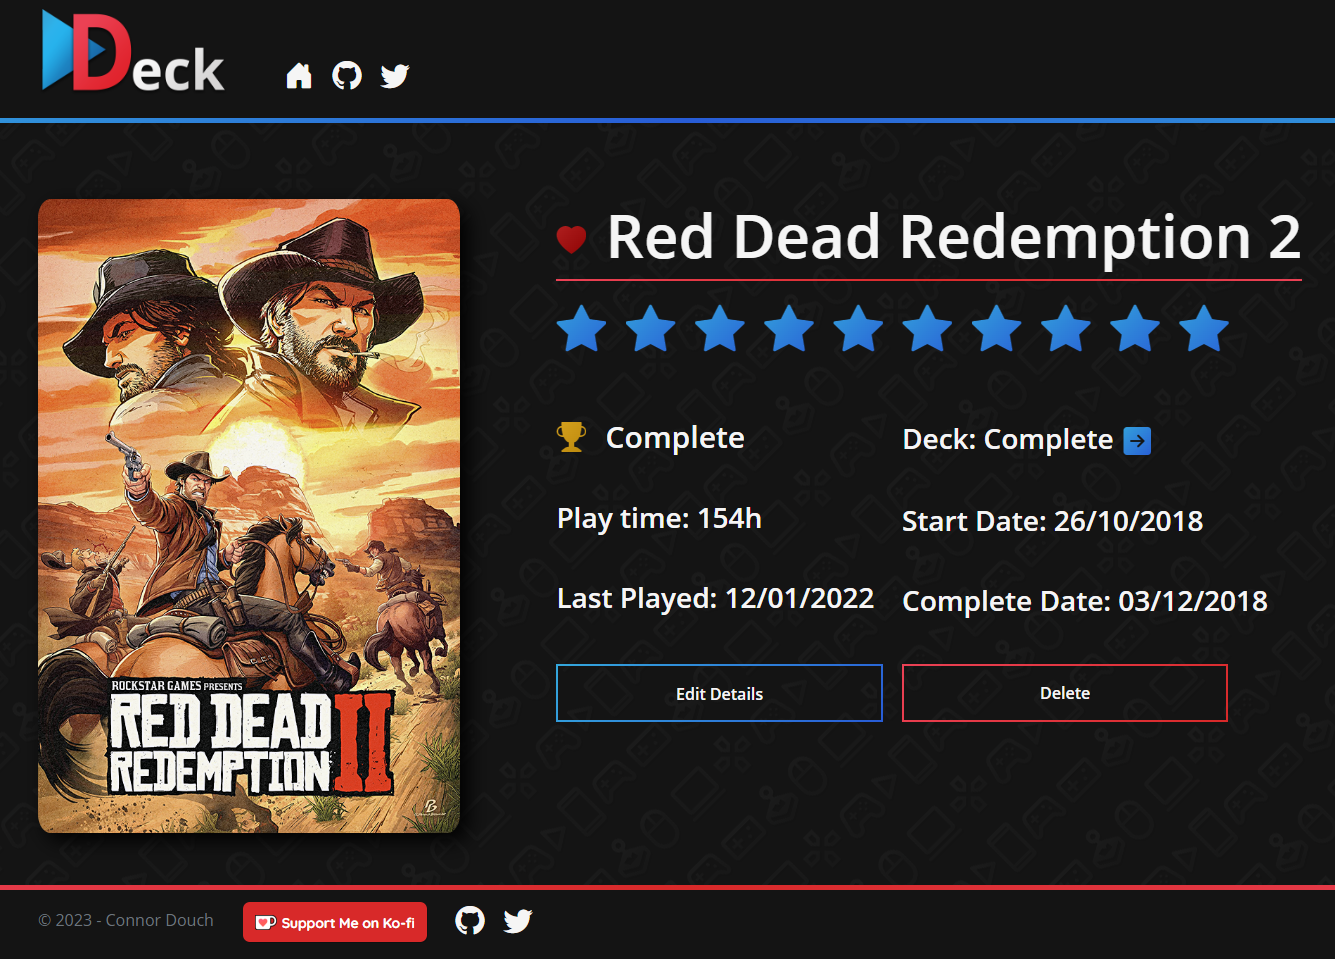This screenshot has height=959, width=1335.
Task: Open the Home page icon in navbar
Action: pyautogui.click(x=299, y=75)
